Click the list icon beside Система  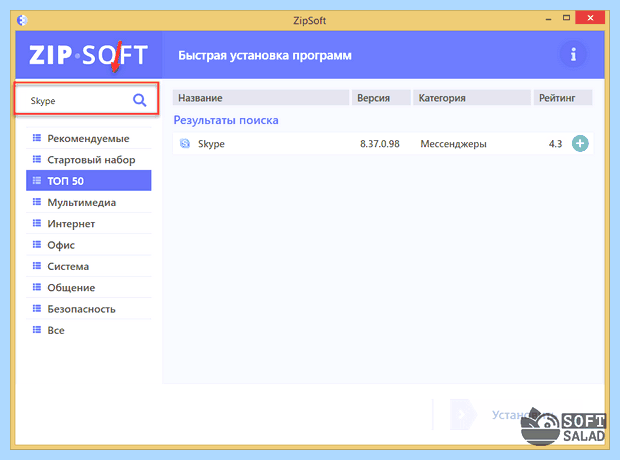(x=37, y=266)
